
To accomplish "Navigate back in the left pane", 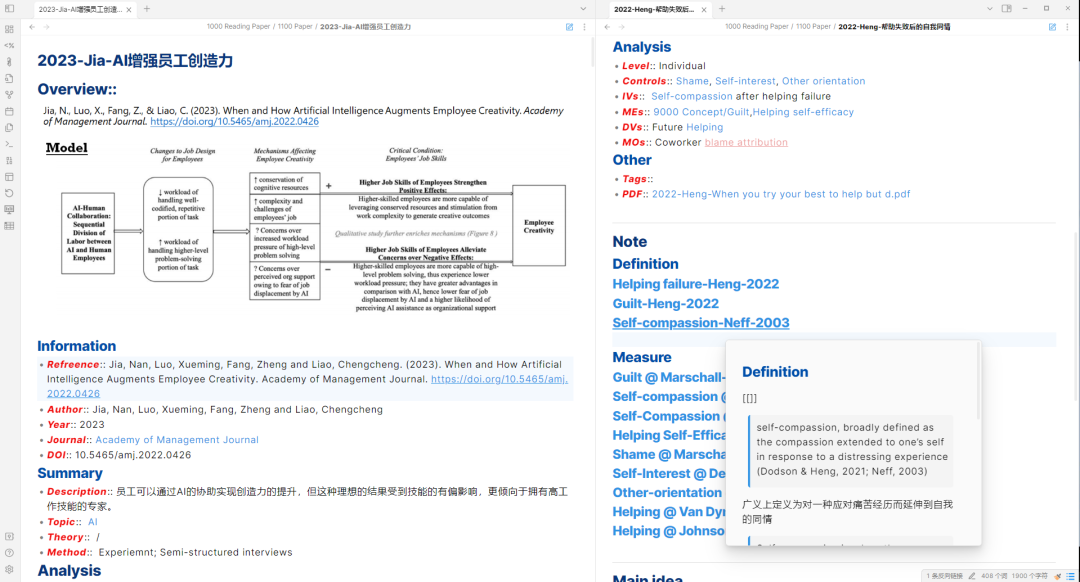I will tap(32, 27).
